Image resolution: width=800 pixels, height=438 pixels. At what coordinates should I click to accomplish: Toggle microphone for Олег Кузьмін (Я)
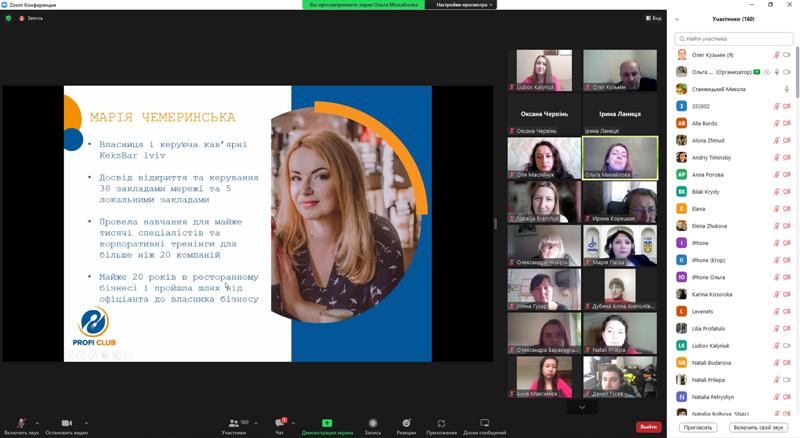tap(776, 55)
